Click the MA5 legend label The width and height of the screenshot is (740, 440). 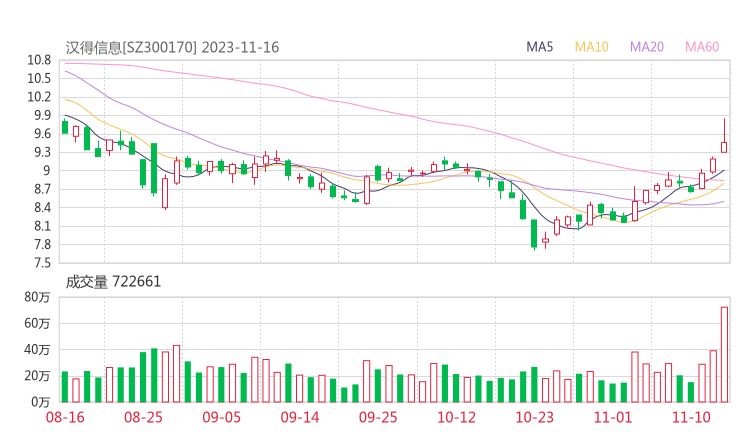(x=539, y=47)
